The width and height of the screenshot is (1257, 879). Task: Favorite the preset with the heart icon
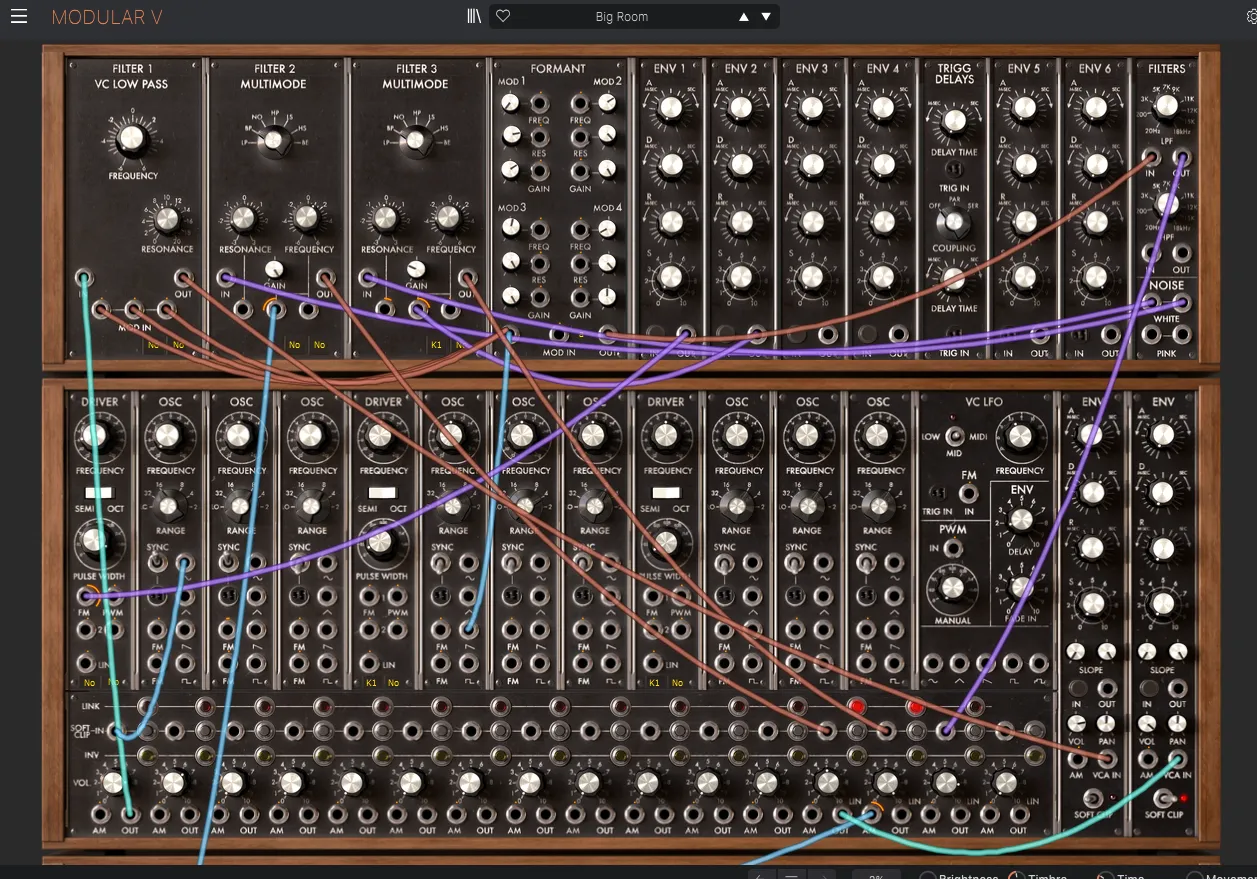(x=503, y=16)
